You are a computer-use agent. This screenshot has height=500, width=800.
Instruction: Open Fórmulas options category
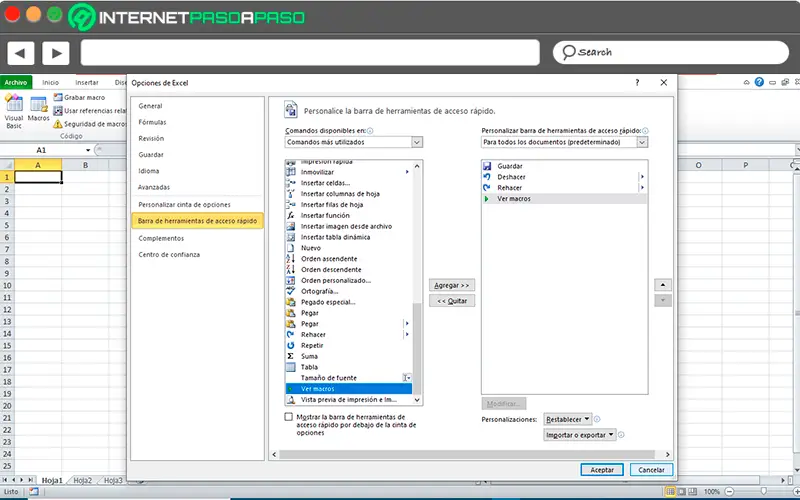[152, 122]
